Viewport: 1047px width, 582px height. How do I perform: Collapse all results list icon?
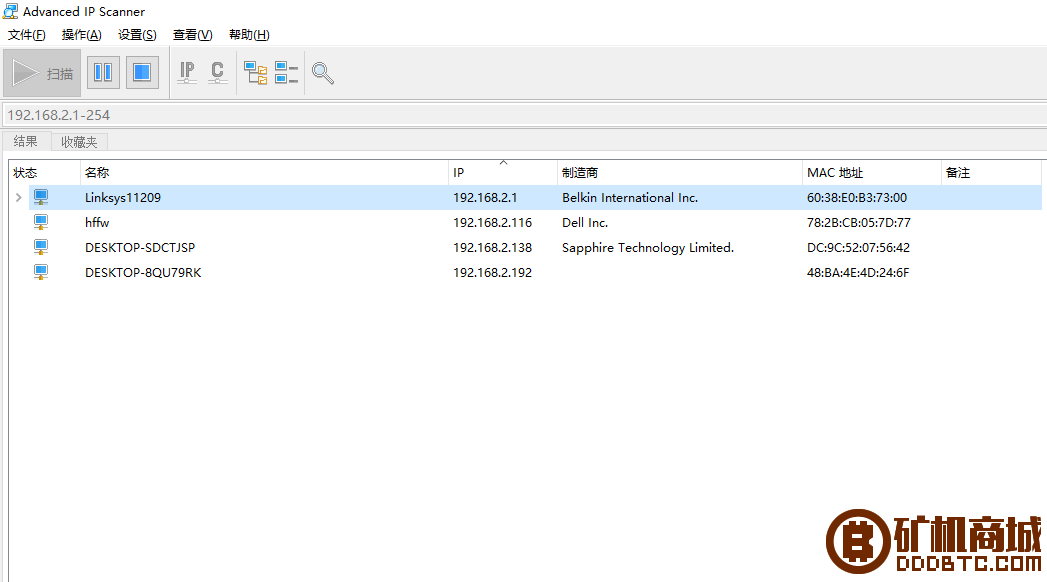286,73
